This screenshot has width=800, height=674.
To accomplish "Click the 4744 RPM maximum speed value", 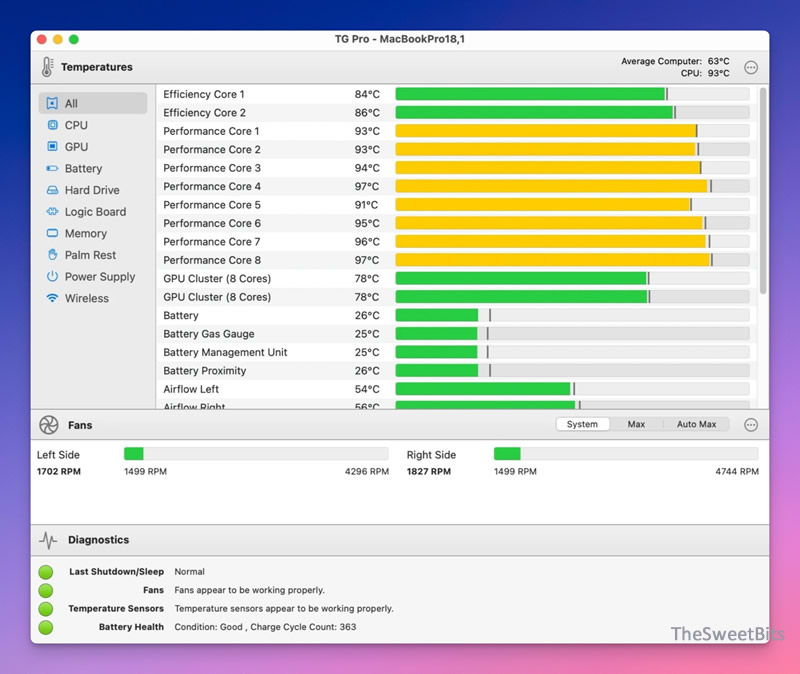I will (x=737, y=471).
